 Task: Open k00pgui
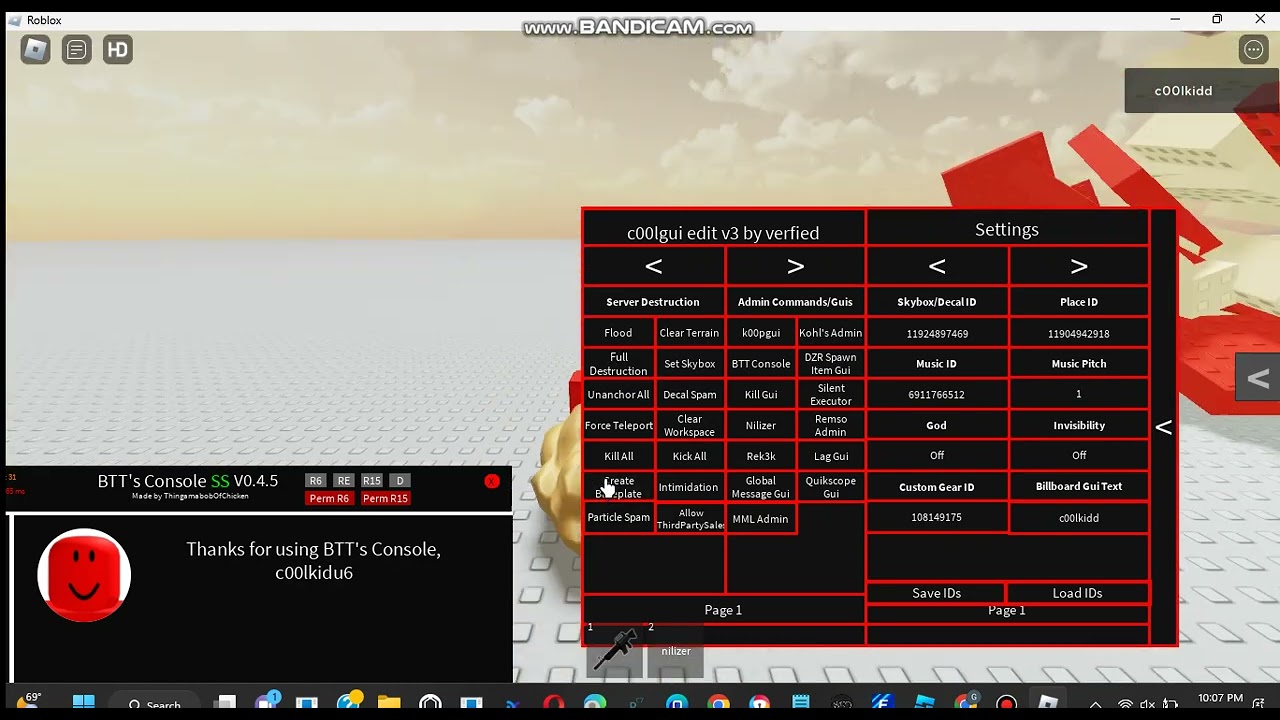click(x=760, y=333)
